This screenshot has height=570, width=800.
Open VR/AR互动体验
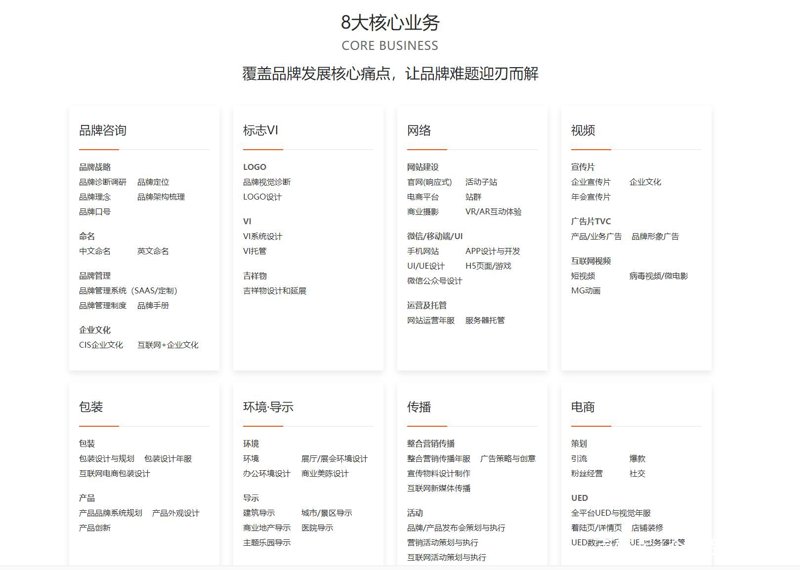point(493,212)
